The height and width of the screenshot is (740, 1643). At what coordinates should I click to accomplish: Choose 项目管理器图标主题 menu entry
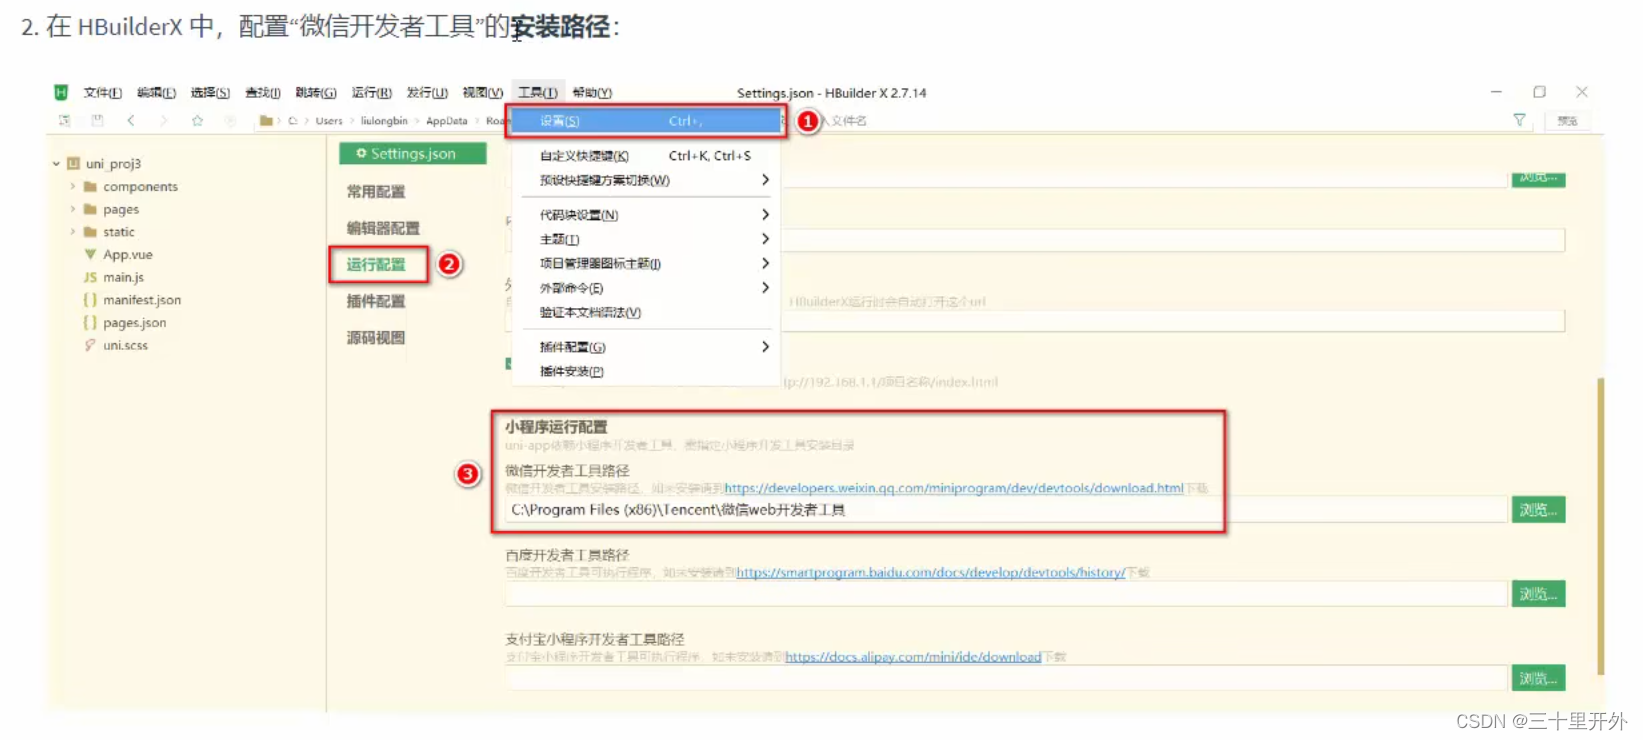[645, 263]
